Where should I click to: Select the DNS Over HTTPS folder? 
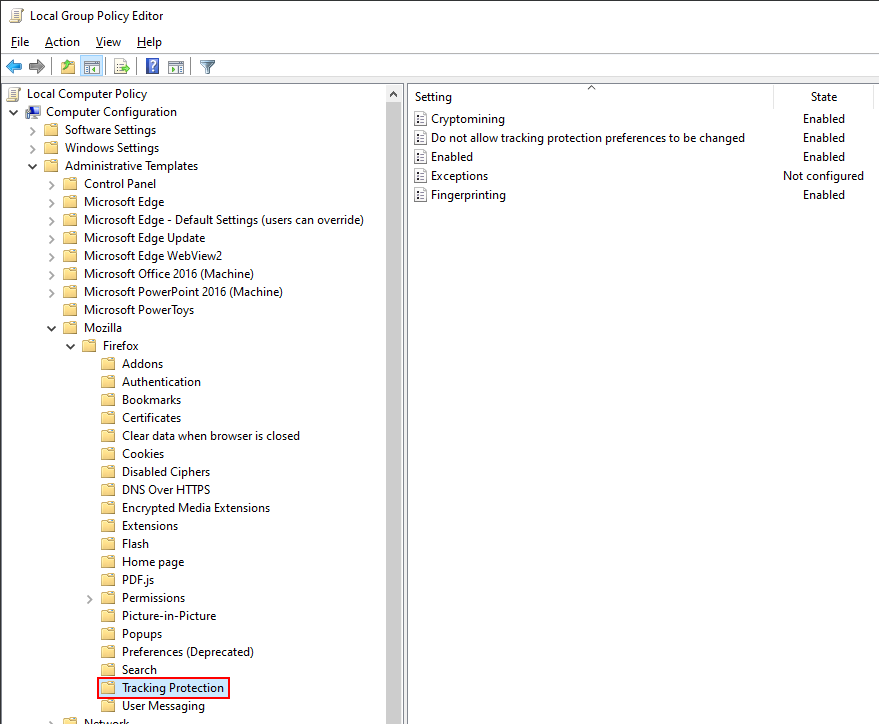pos(166,490)
